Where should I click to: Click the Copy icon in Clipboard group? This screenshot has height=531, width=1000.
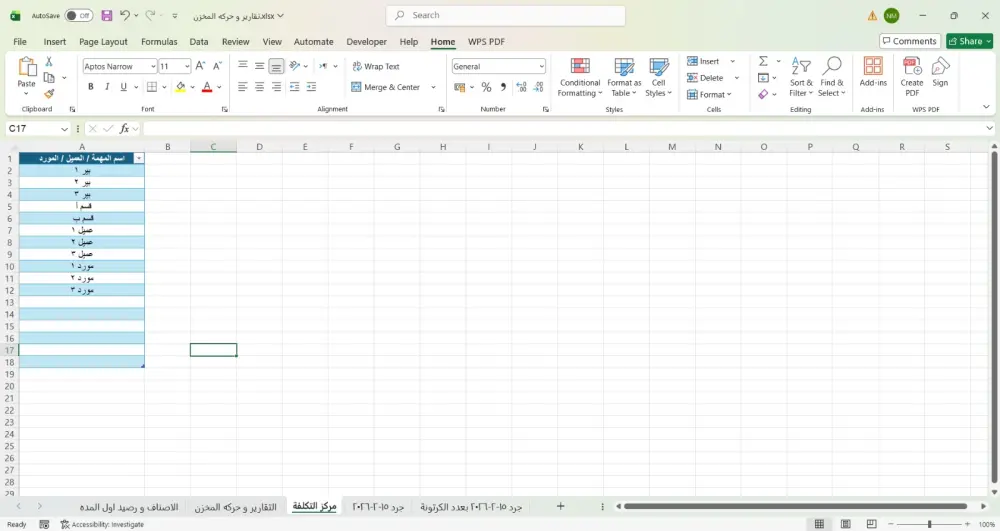click(x=49, y=78)
